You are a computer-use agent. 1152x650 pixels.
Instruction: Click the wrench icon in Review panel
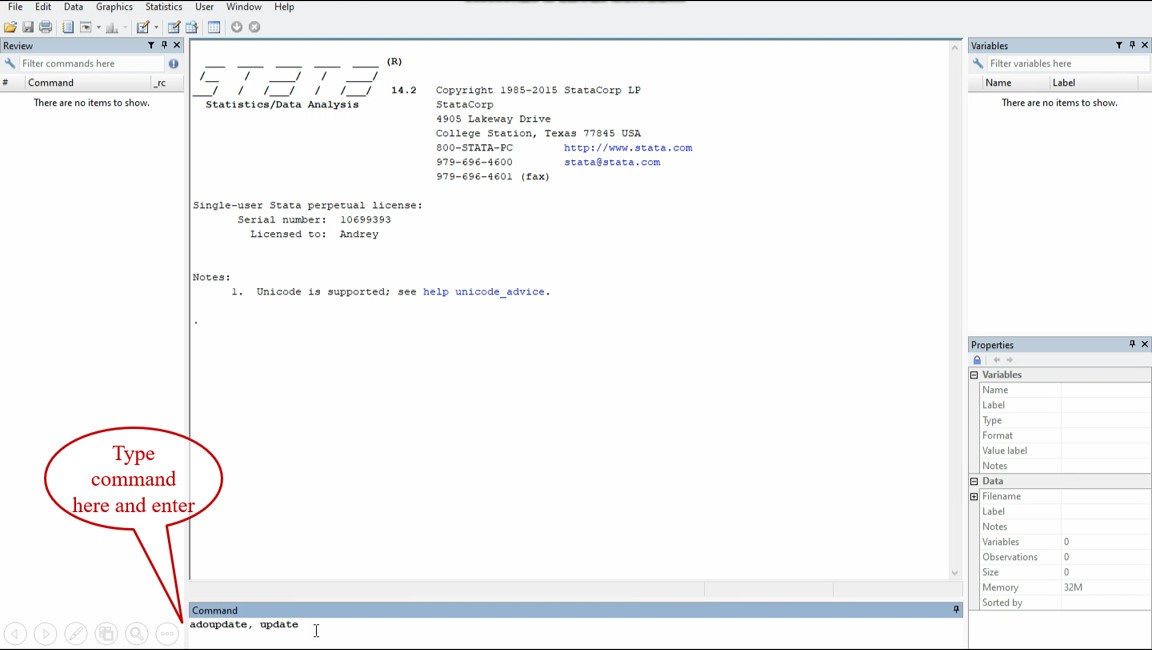click(10, 64)
